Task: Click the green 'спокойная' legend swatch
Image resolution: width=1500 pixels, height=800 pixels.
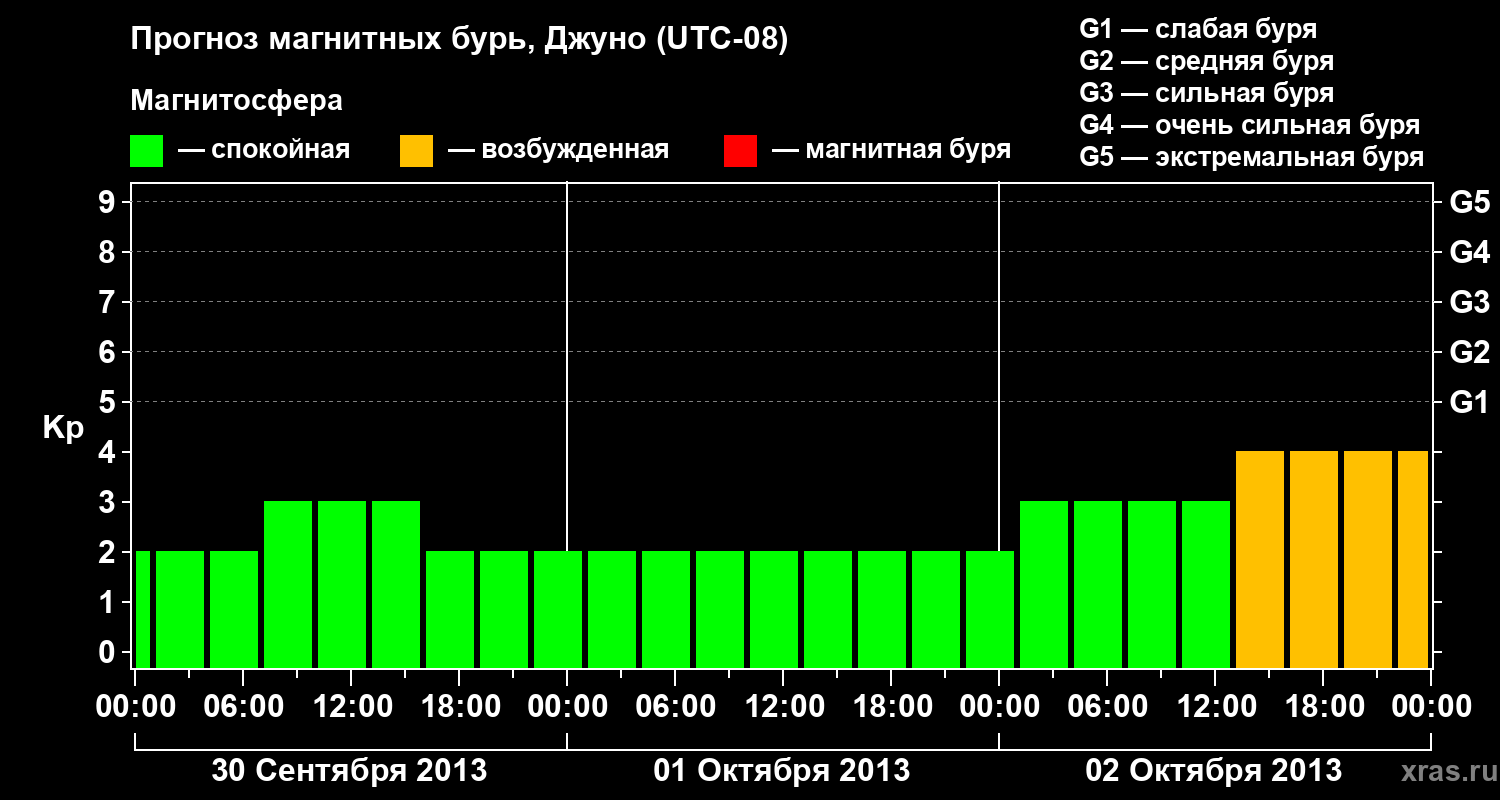Action: (147, 151)
